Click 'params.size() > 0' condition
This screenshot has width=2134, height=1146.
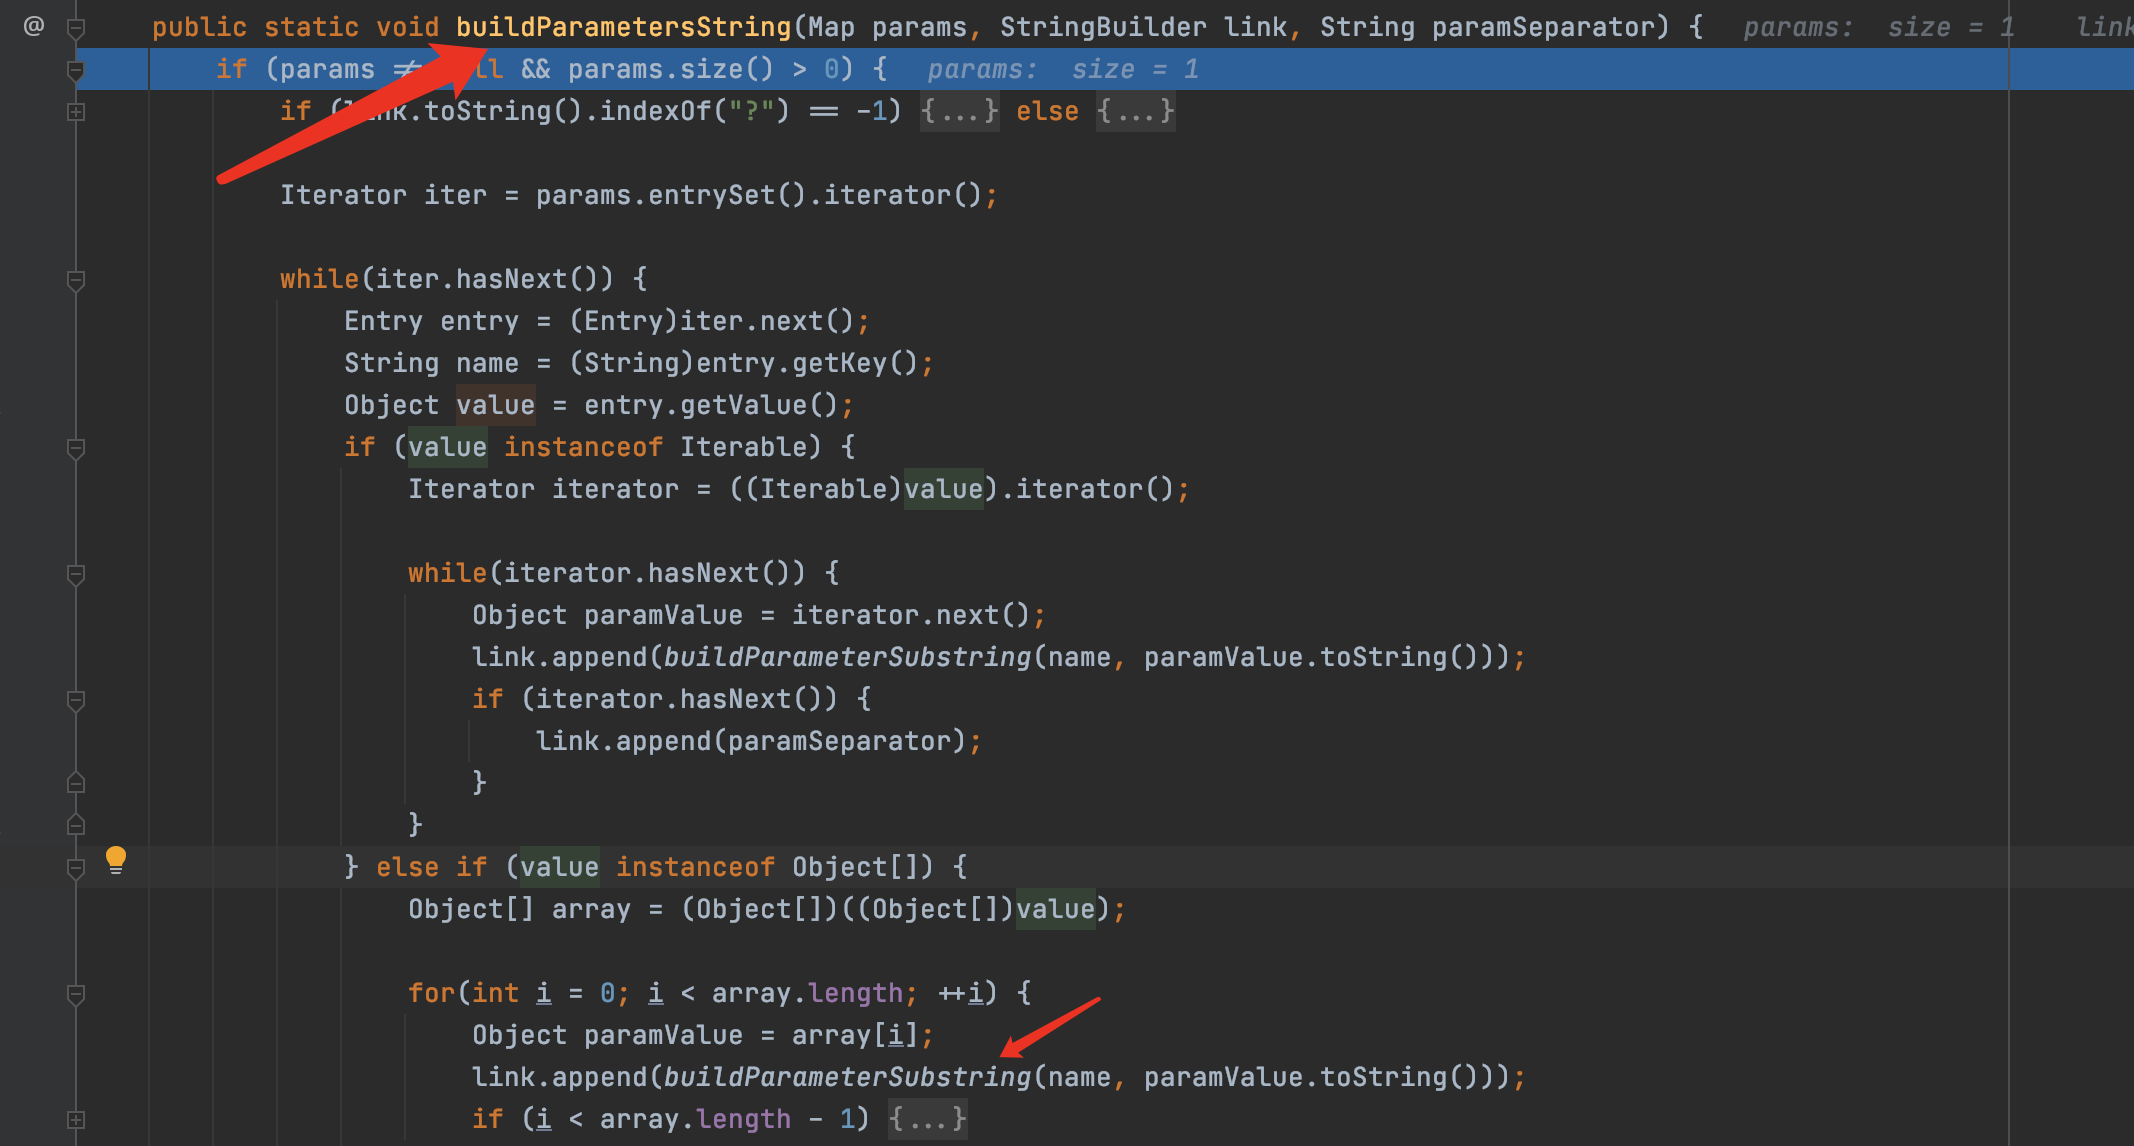pyautogui.click(x=703, y=69)
